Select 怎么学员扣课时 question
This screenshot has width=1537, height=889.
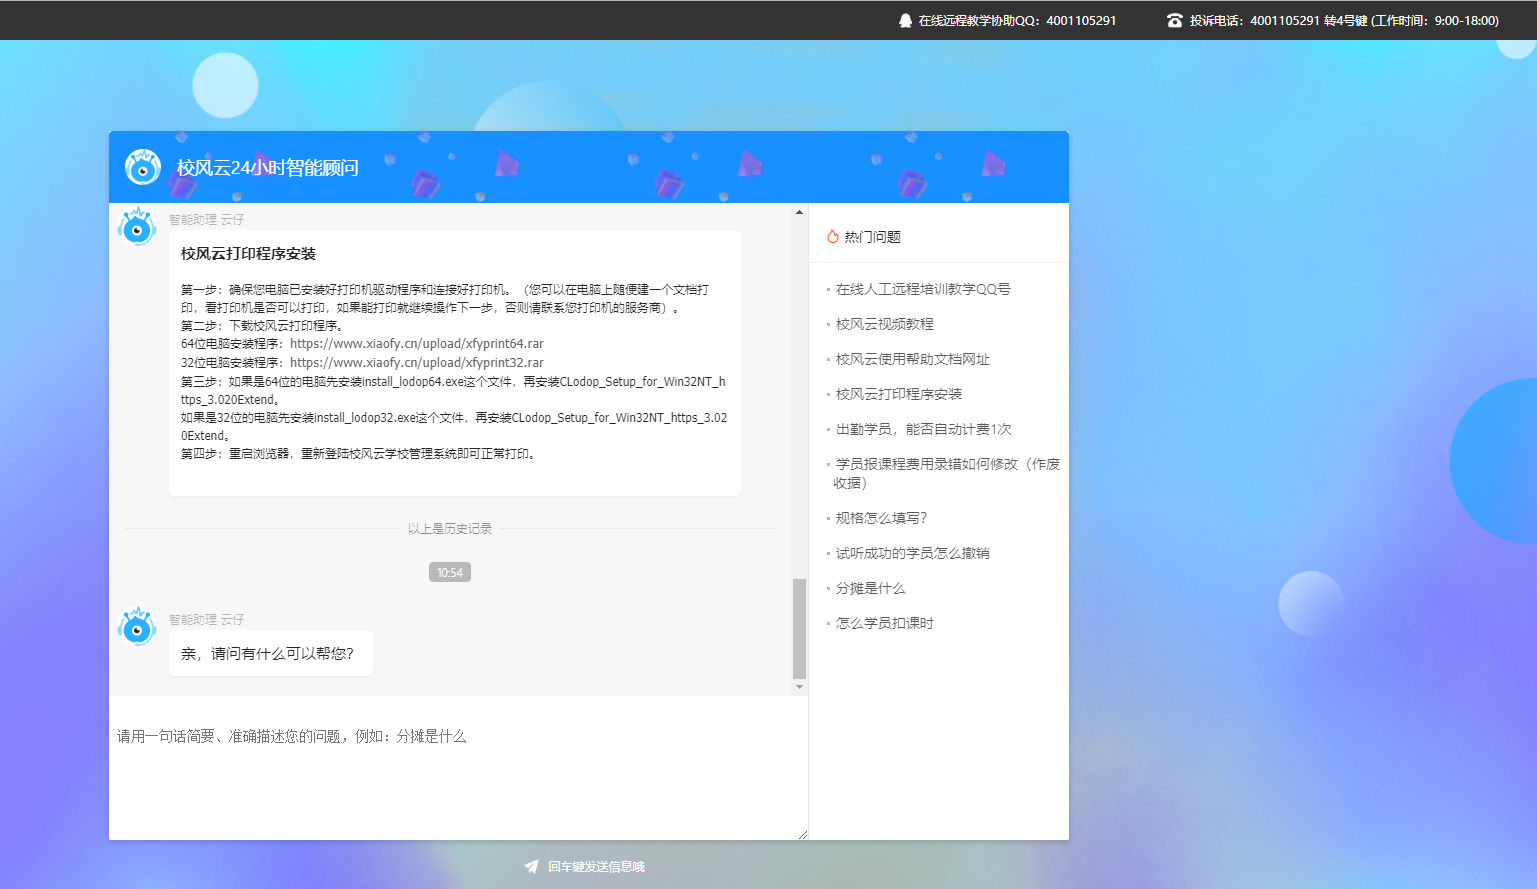click(884, 623)
